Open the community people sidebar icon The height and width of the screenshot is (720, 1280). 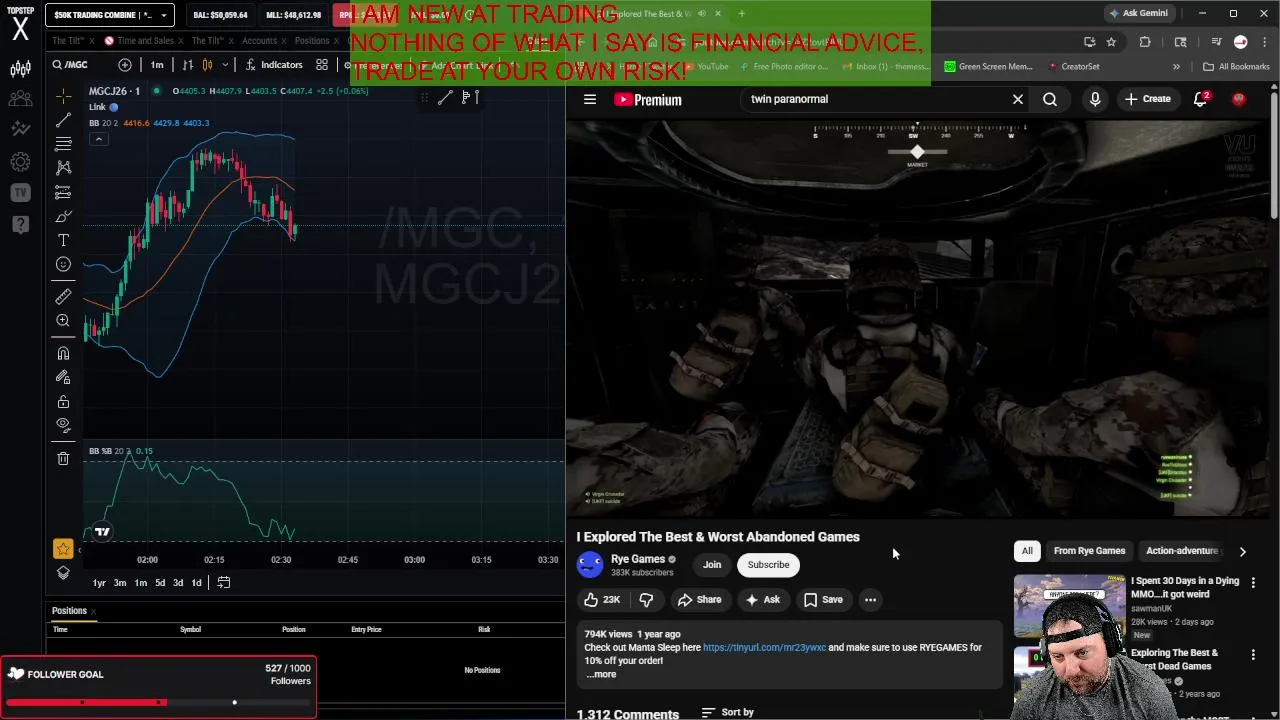coord(20,99)
